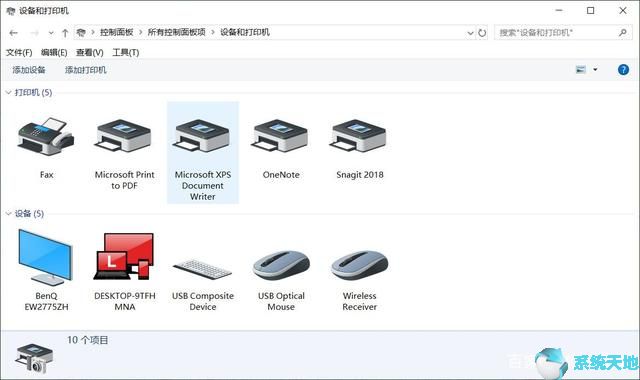Open the address bar history dropdown
The width and height of the screenshot is (640, 380).
click(x=471, y=33)
